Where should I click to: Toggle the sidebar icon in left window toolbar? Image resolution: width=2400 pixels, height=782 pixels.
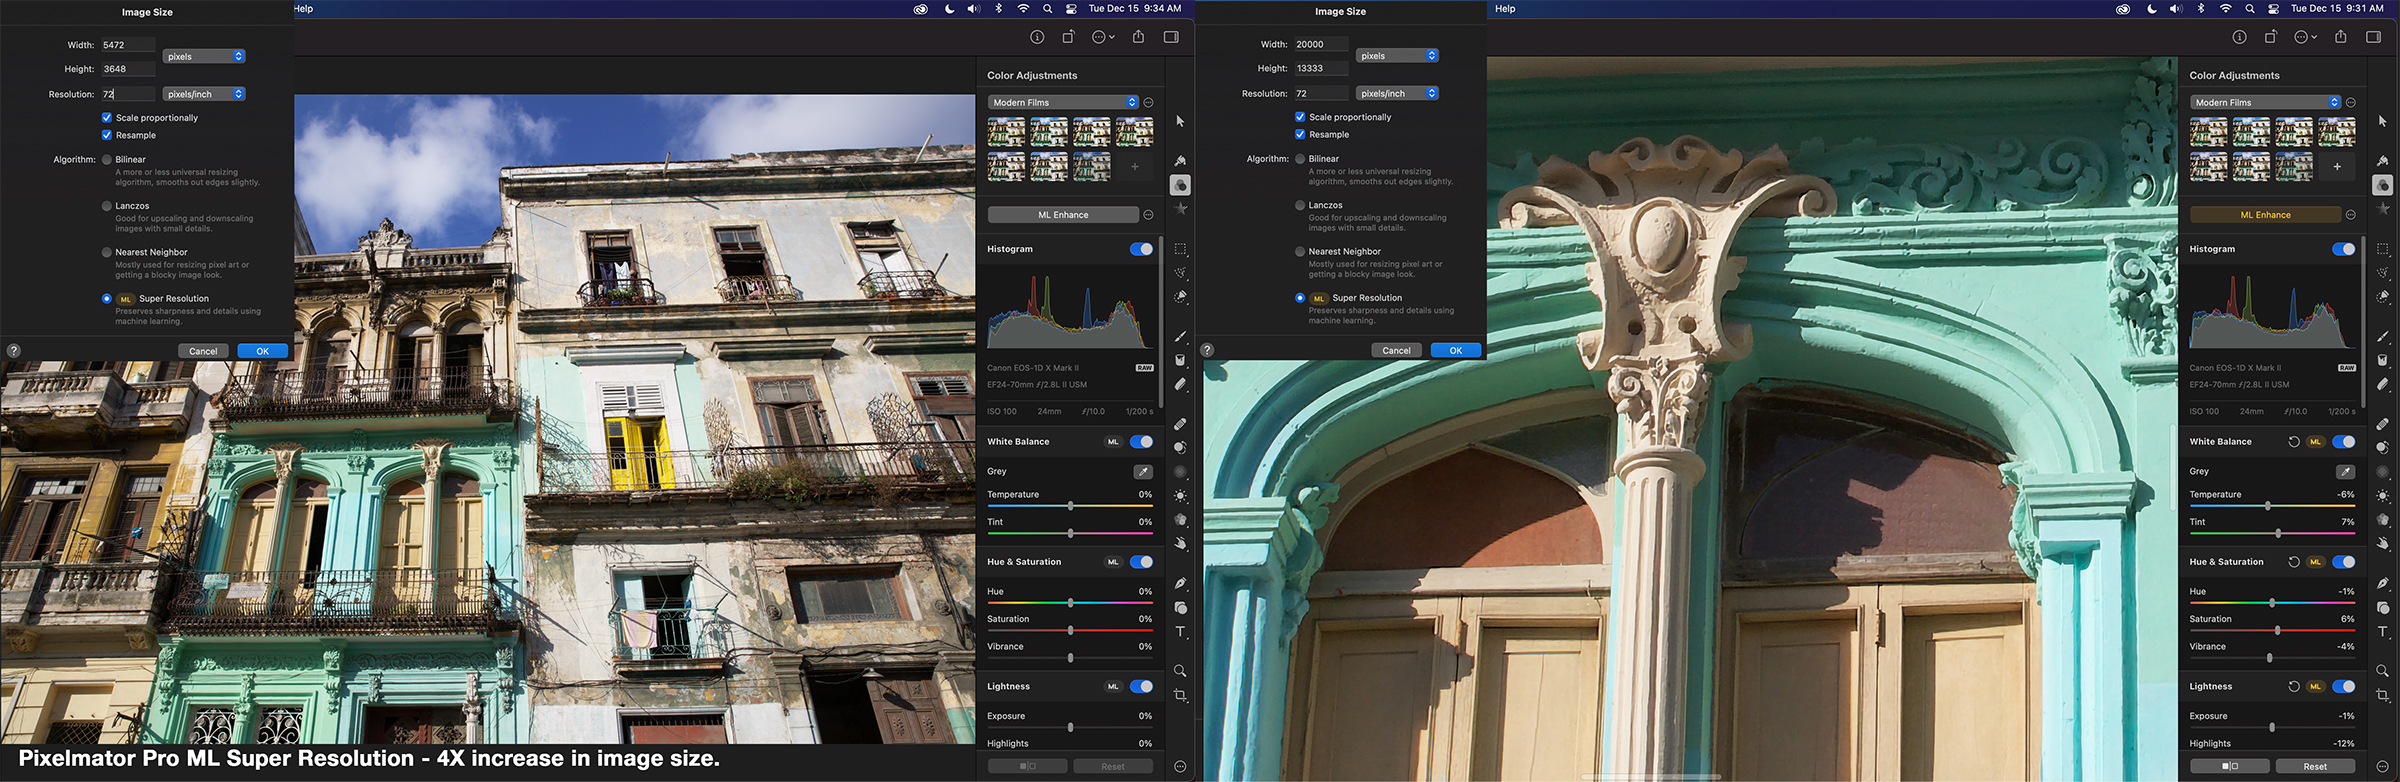coord(1171,37)
